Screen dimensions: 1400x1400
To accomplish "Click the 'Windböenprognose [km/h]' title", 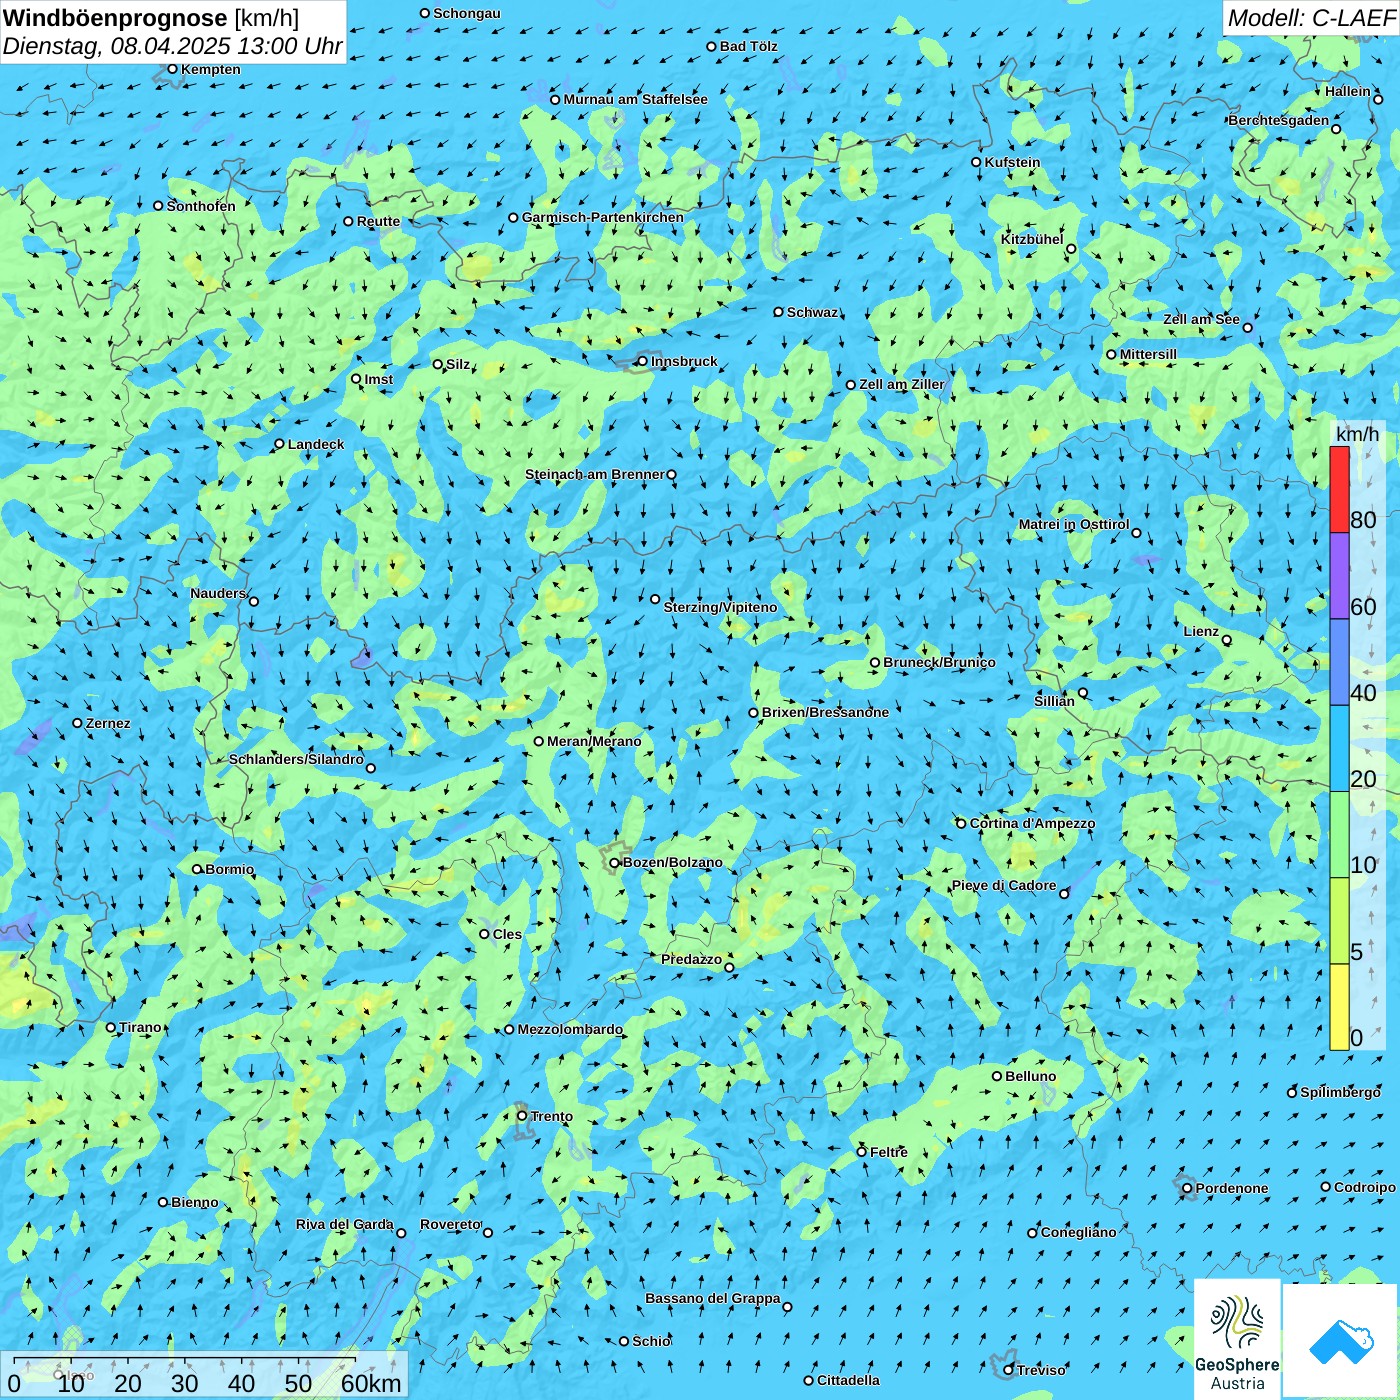I will [x=151, y=18].
